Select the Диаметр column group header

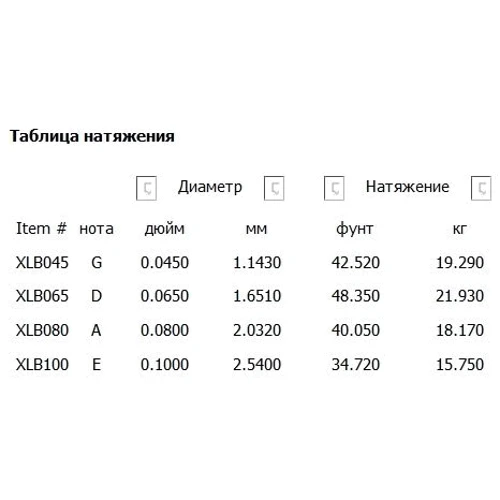tap(210, 187)
